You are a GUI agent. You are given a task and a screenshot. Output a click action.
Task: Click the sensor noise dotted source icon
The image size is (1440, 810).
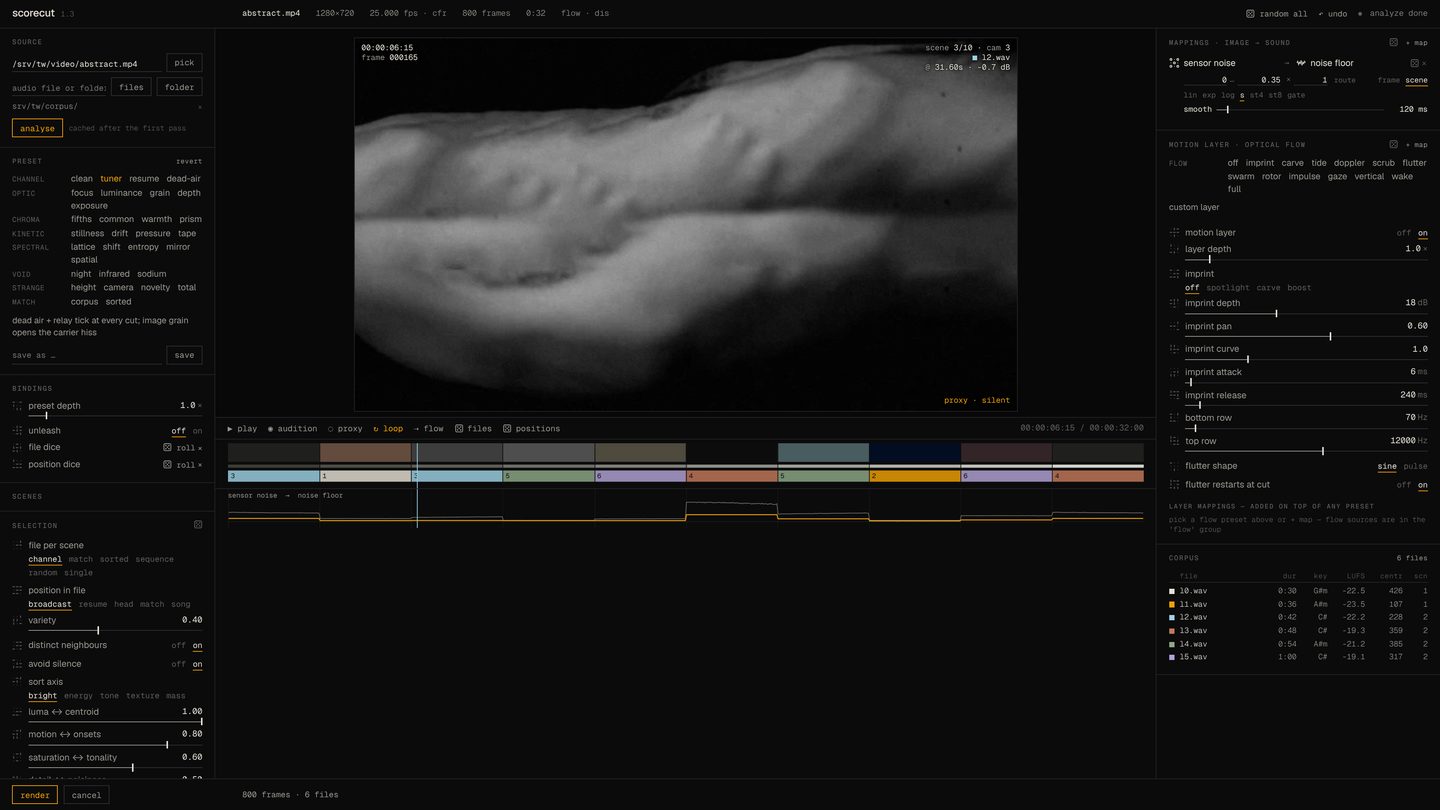click(x=1174, y=63)
